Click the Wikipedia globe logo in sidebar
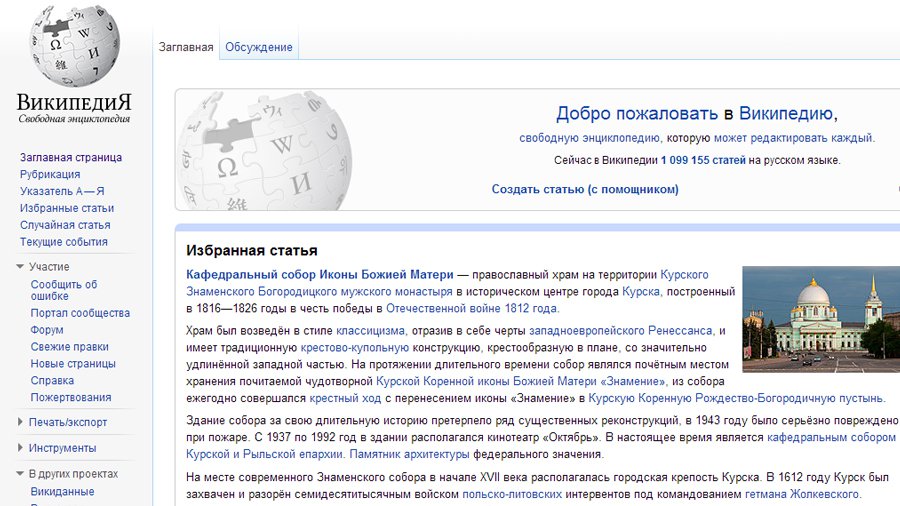900x506 pixels. pos(75,44)
